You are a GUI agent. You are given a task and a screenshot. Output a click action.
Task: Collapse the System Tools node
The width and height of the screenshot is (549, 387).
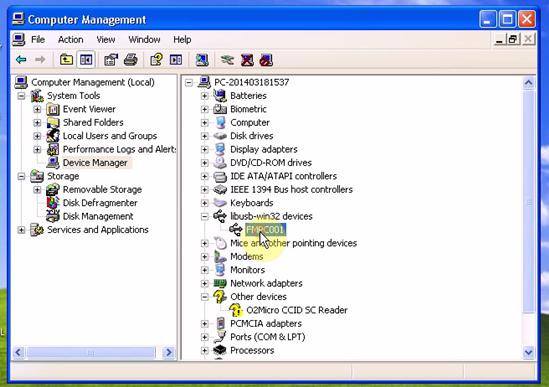[21, 96]
